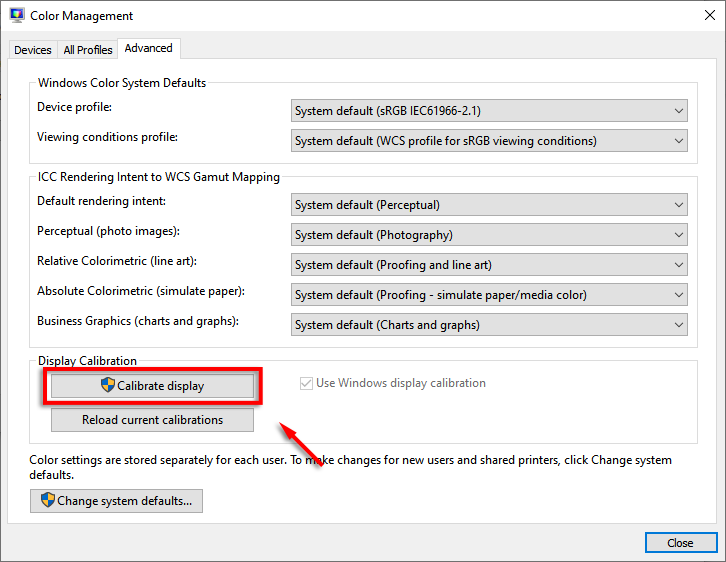The image size is (726, 562).
Task: Select the Advanced tab
Action: [x=148, y=48]
